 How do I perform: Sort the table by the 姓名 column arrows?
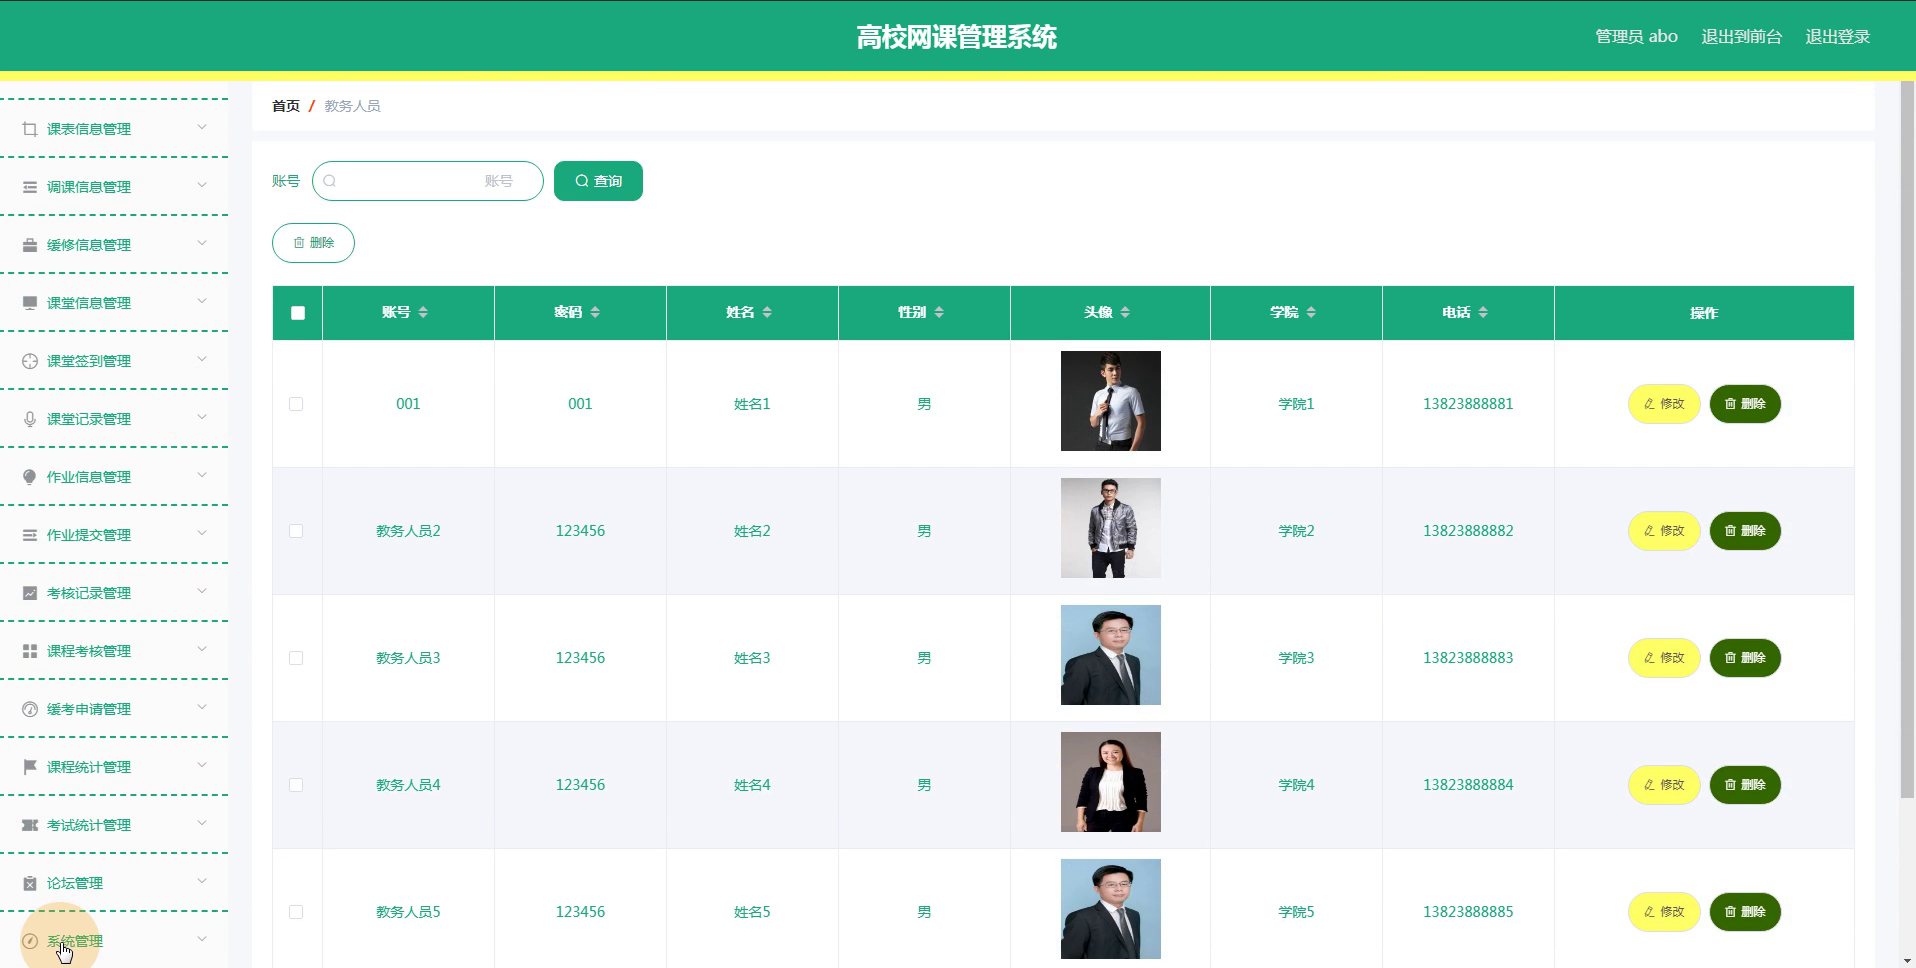point(767,312)
